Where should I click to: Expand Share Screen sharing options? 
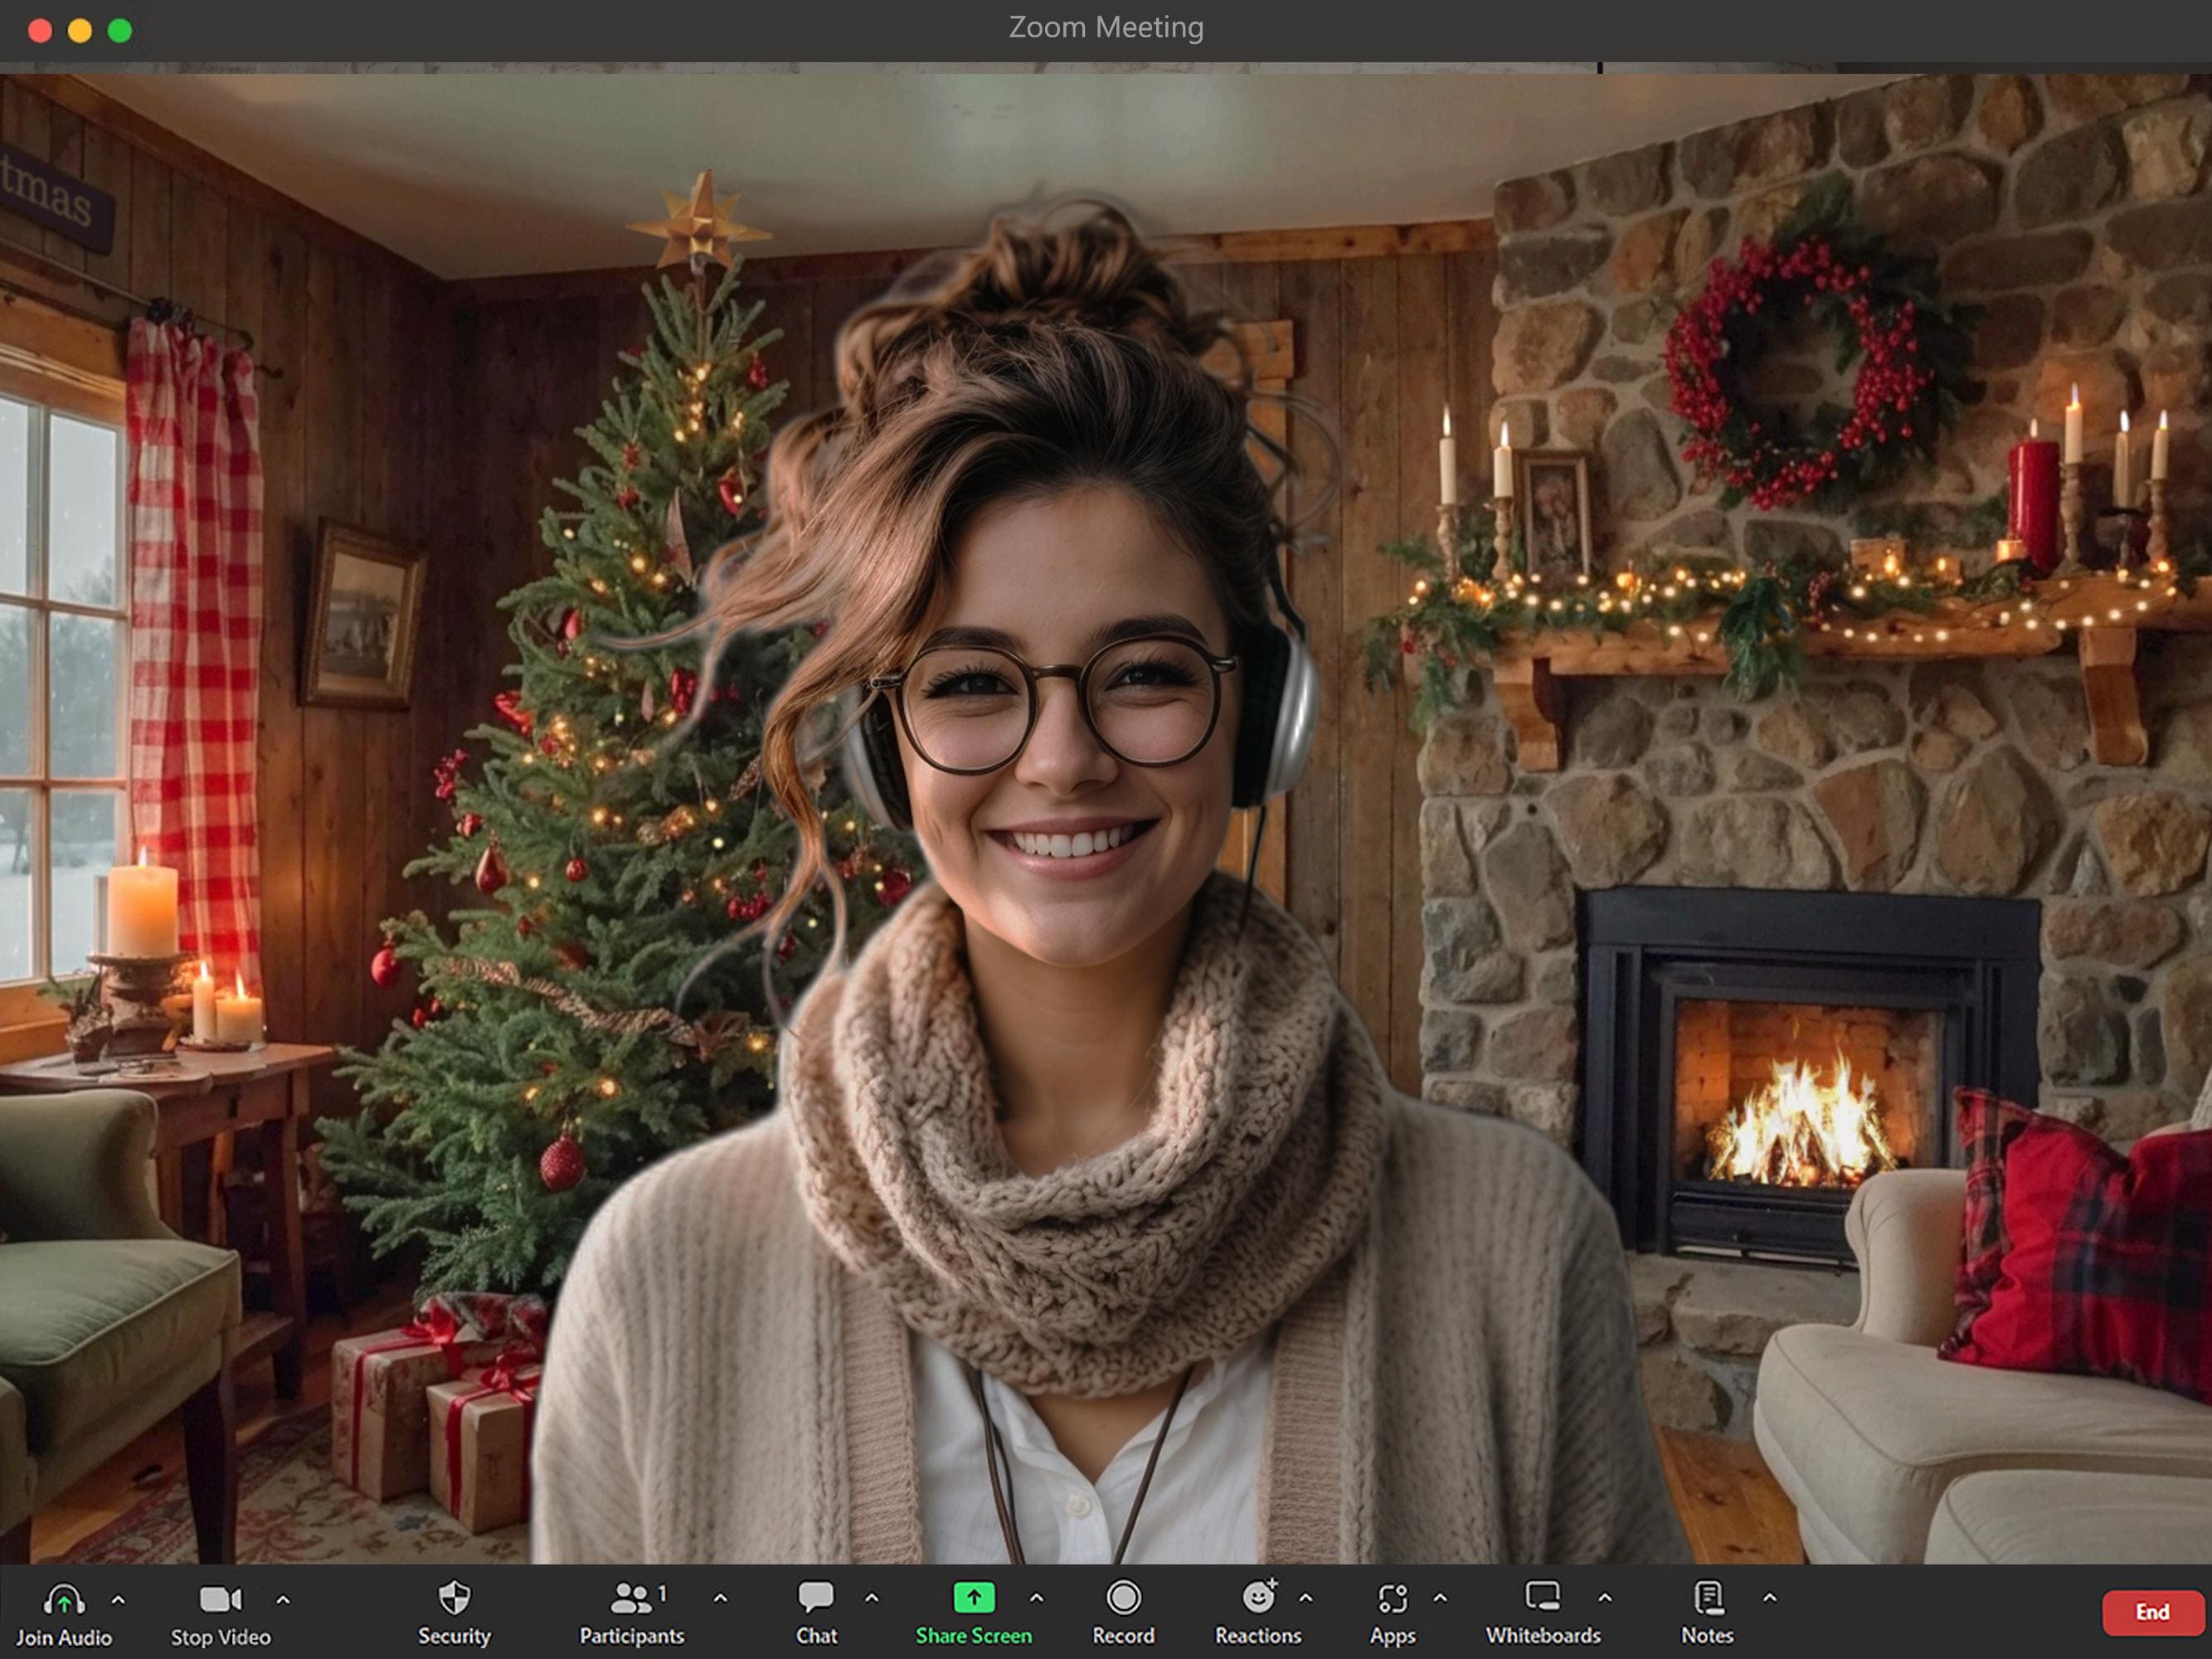tap(1038, 1600)
